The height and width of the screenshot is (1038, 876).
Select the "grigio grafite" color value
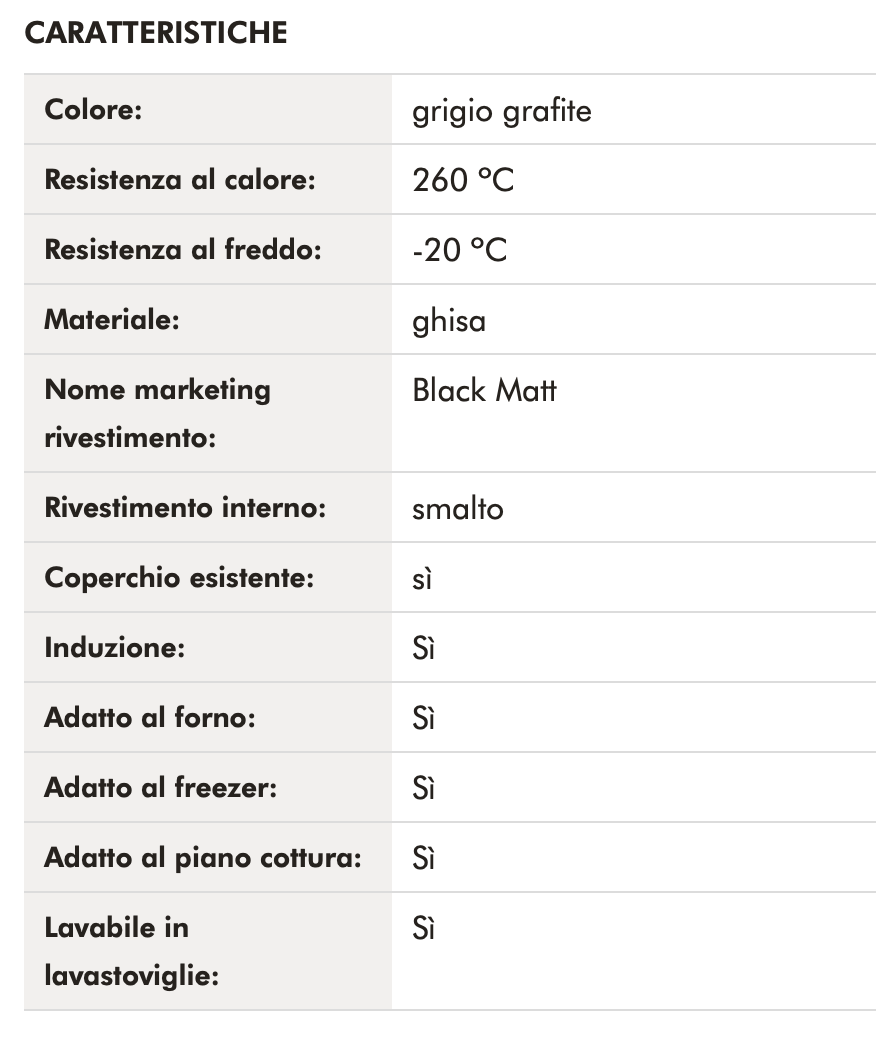click(x=501, y=110)
